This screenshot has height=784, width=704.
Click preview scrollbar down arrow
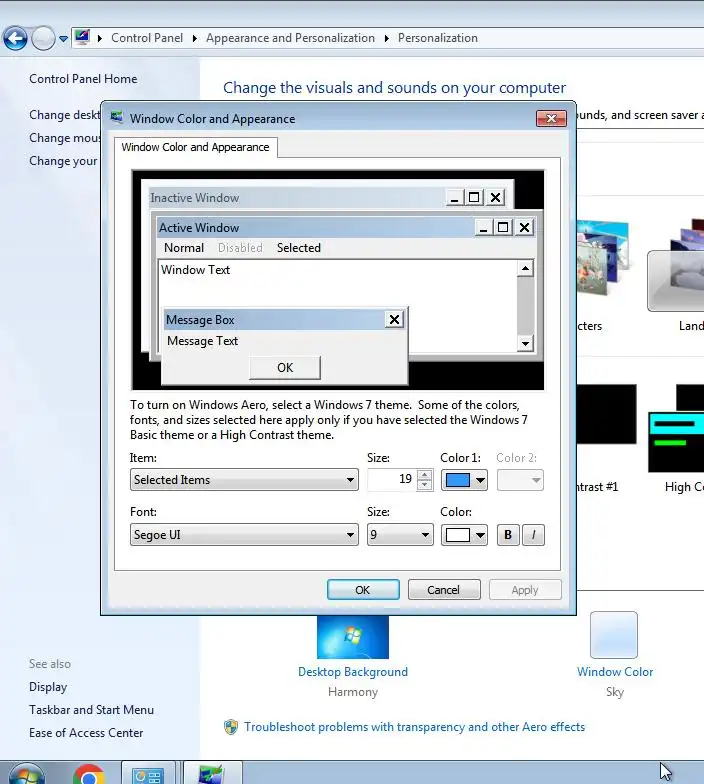click(525, 343)
